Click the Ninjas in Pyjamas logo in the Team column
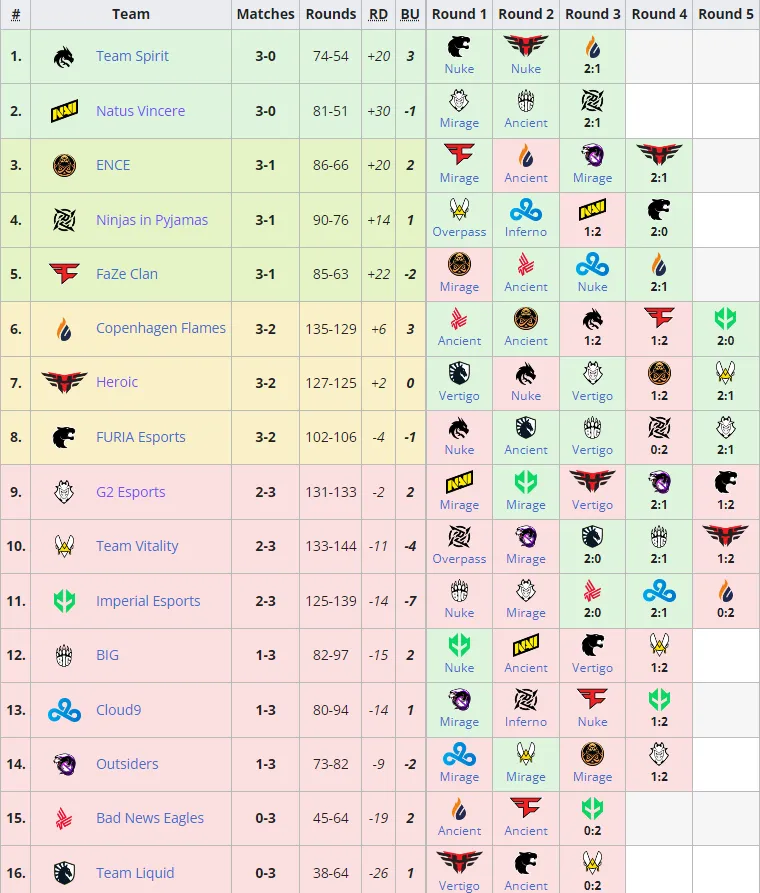 [64, 220]
